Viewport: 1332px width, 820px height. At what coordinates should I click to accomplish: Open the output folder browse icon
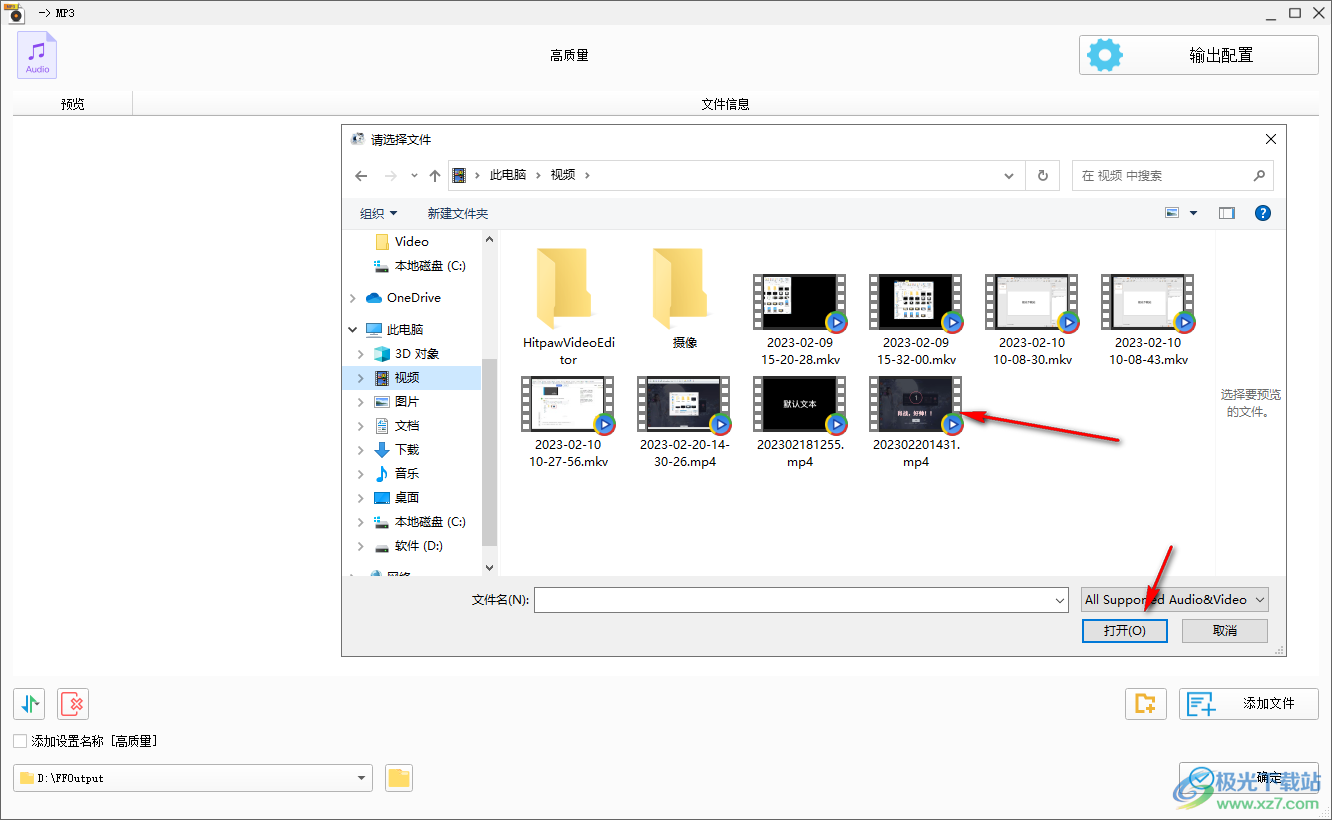point(399,778)
